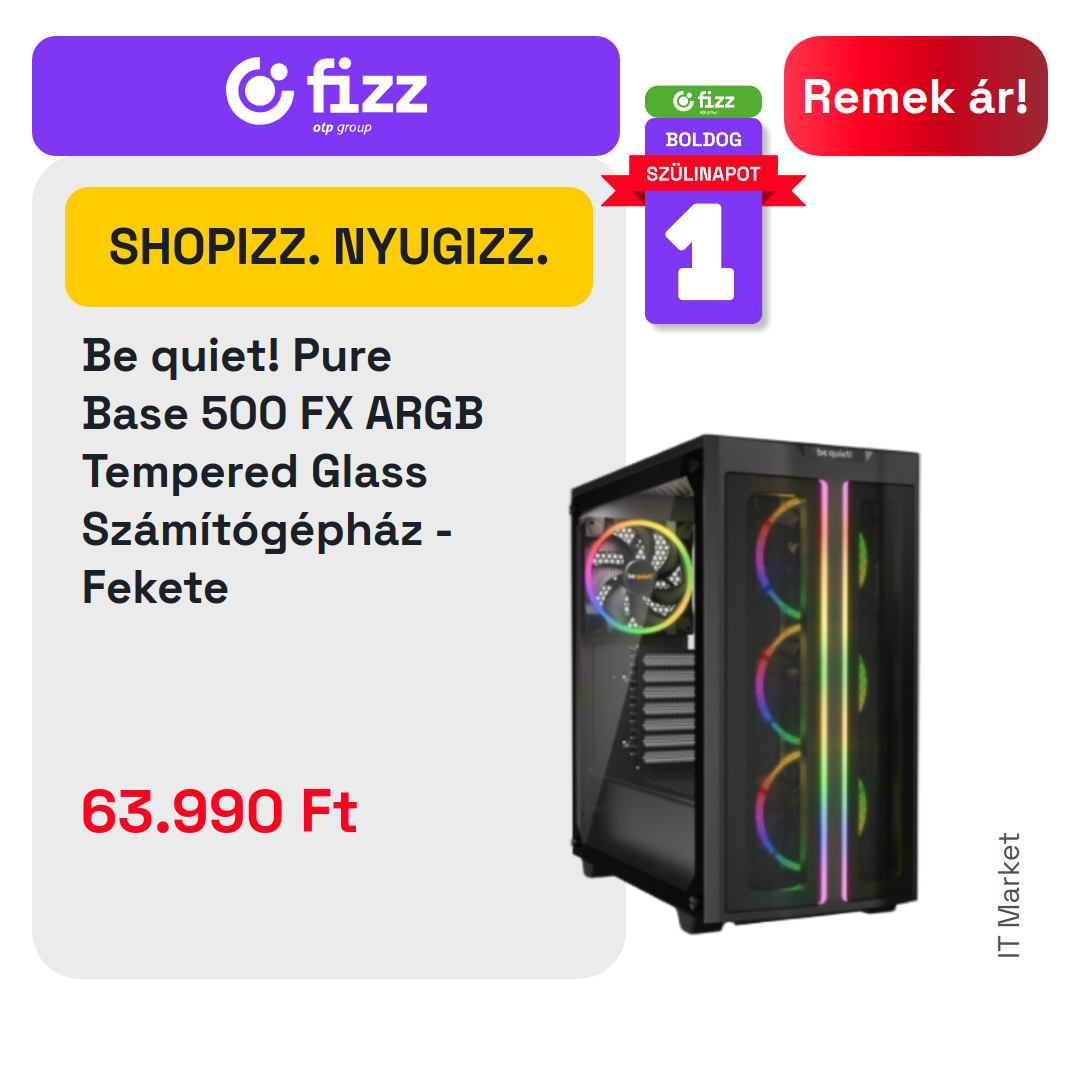This screenshot has width=1080, height=1080.
Task: Click the large number 1 badge
Action: pyautogui.click(x=703, y=251)
